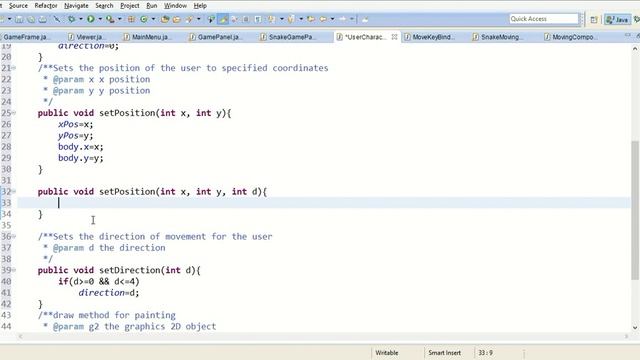This screenshot has height=360, width=640.
Task: Go back with the yellow Back arrow
Action: tap(323, 19)
